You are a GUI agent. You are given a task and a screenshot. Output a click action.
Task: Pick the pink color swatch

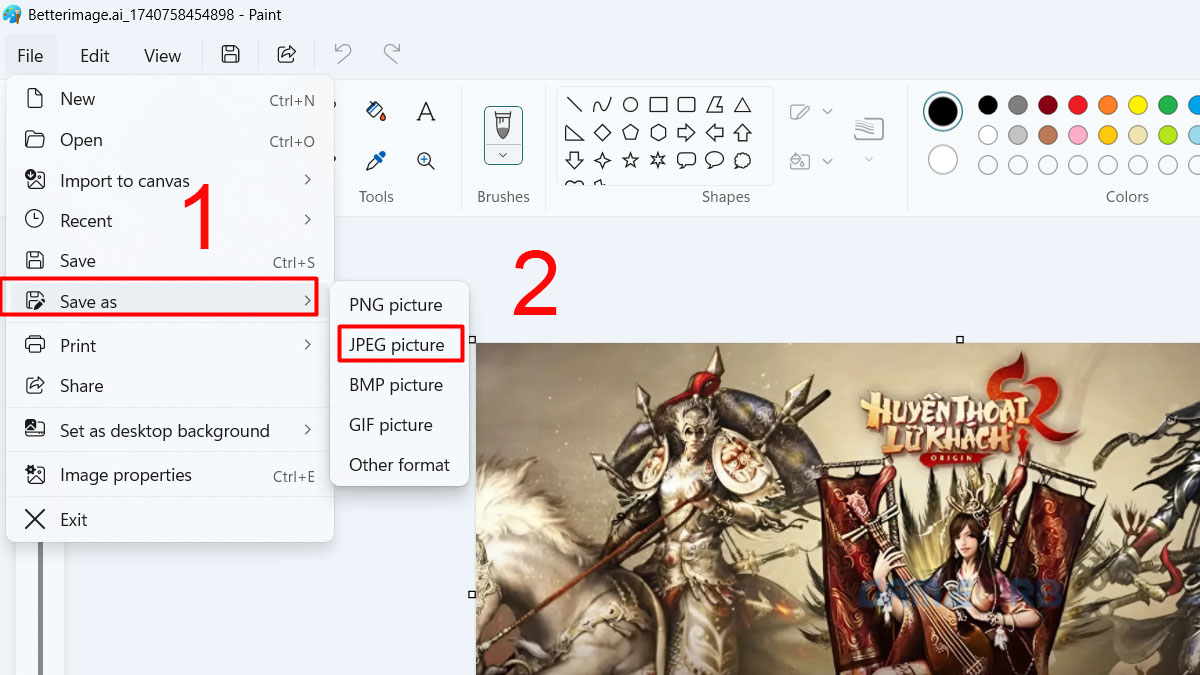1078,135
